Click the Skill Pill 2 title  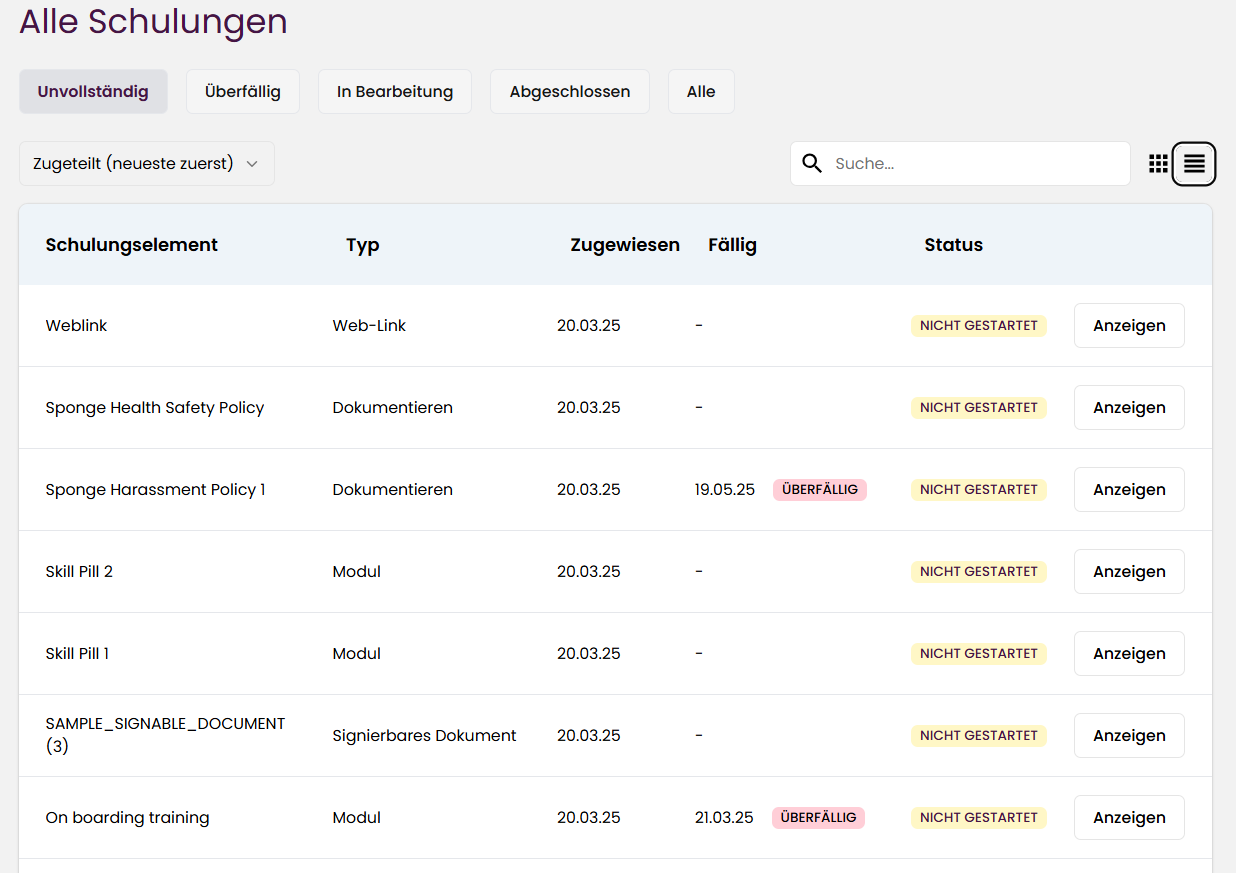[79, 571]
